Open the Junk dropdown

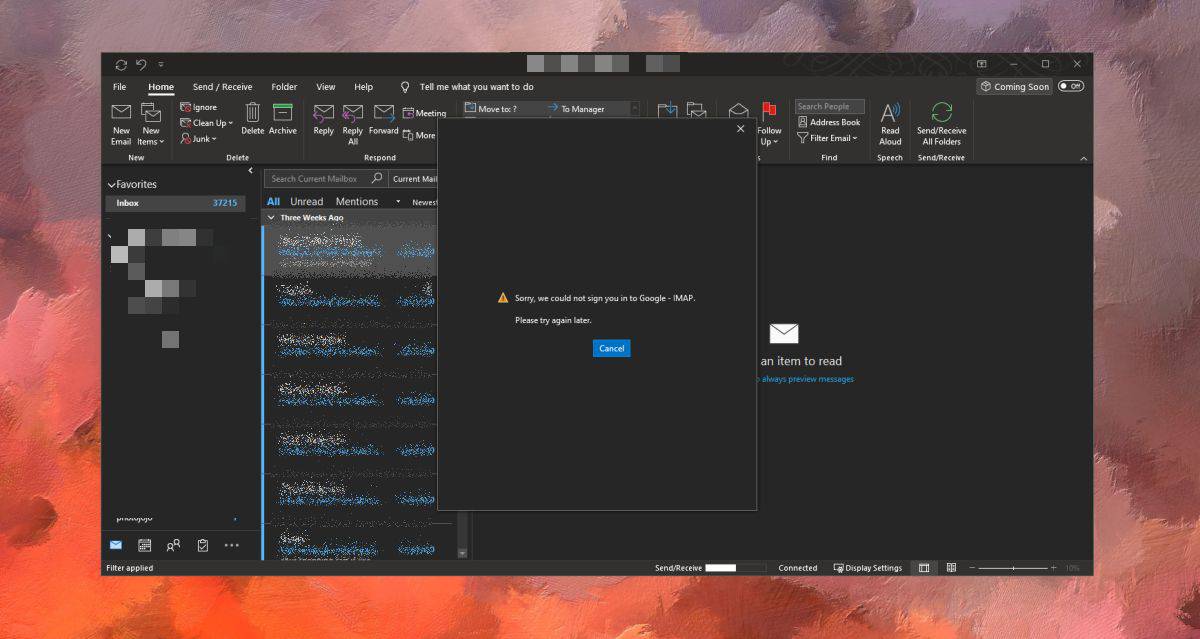(x=199, y=139)
